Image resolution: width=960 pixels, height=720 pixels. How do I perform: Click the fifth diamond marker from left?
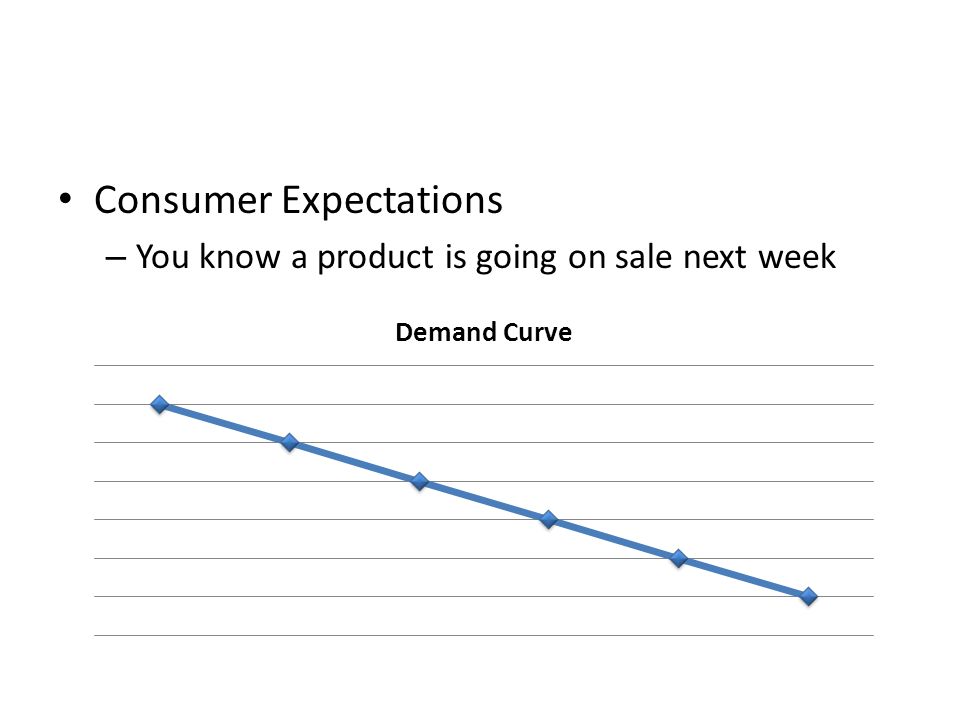click(678, 558)
